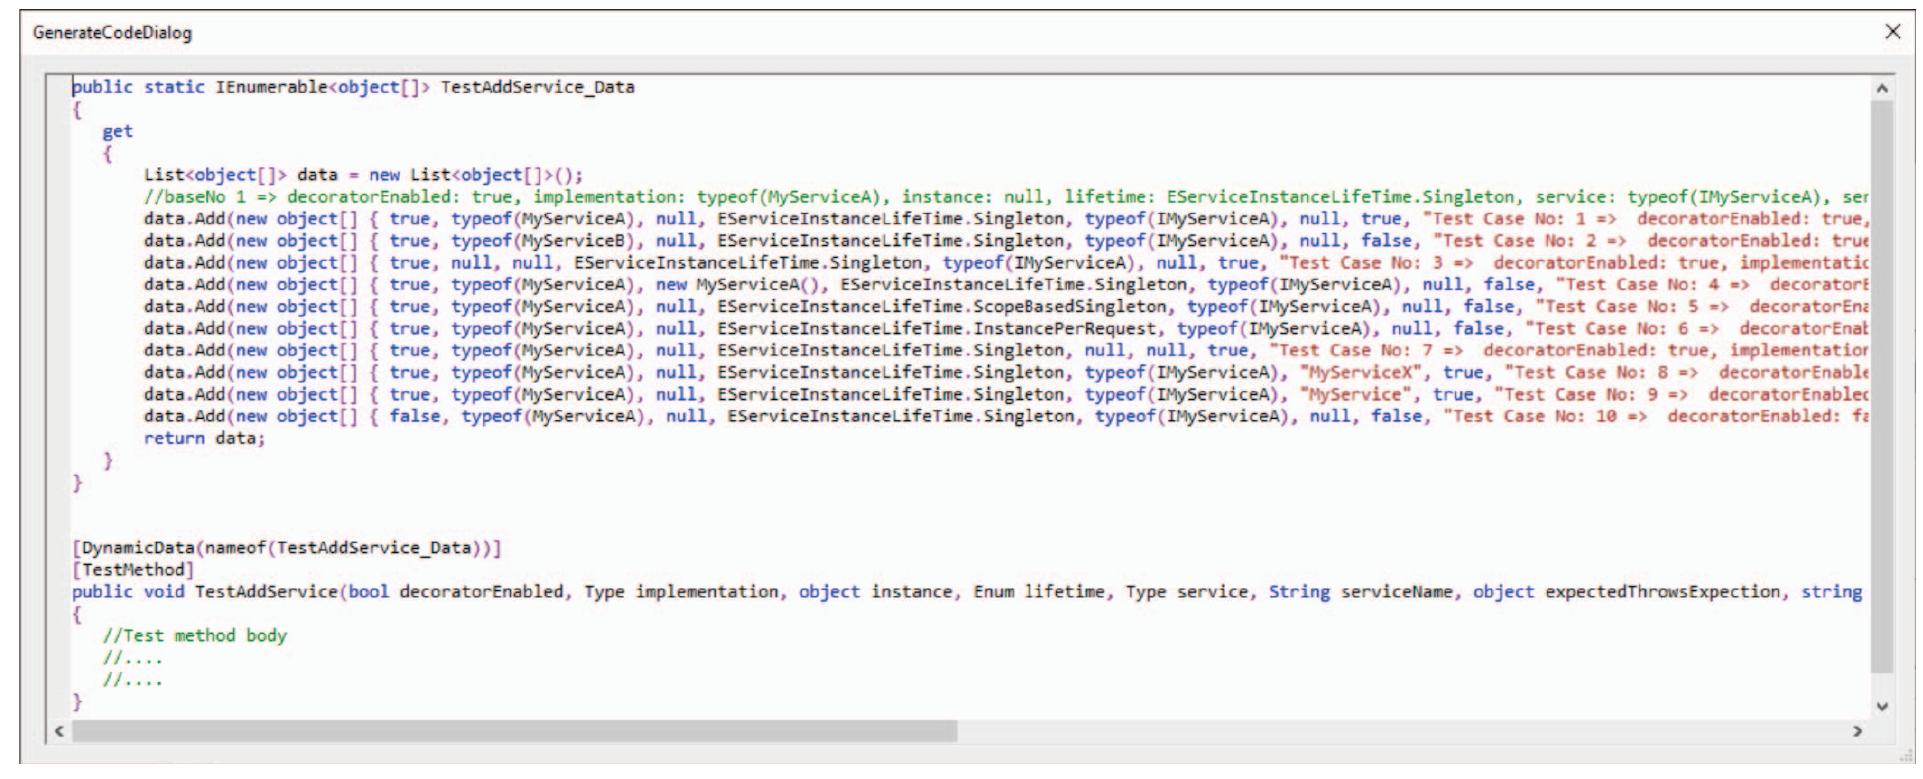Click the 'List<object[]> data = new' declaration line
The image size is (1923, 779).
tap(363, 175)
